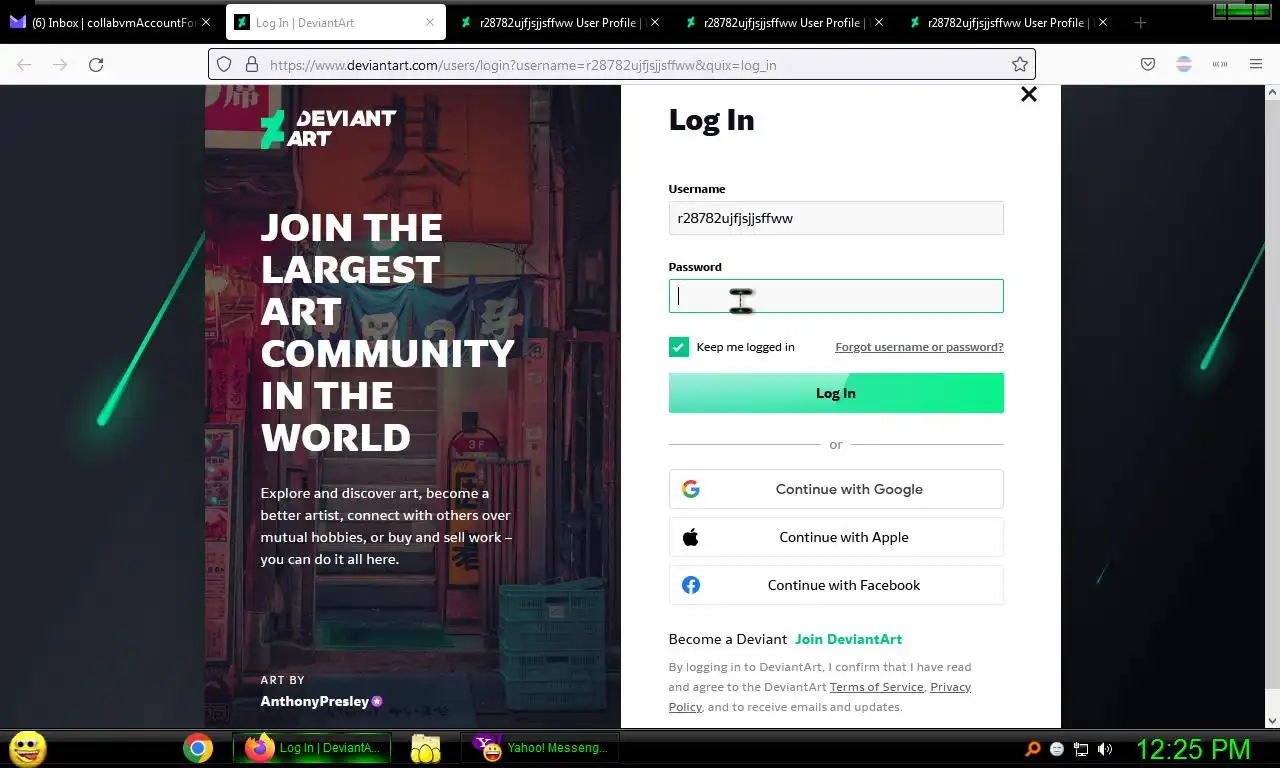Reload the page with the refresh icon

96,64
